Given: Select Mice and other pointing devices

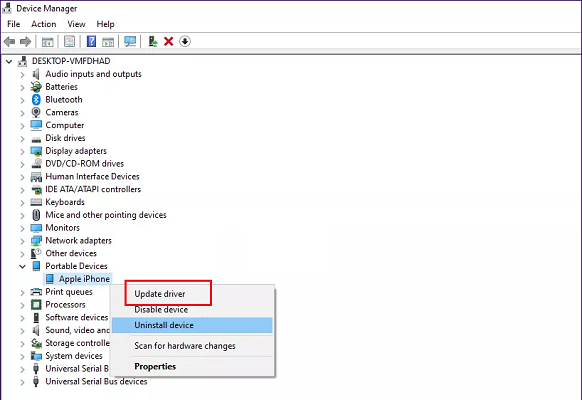Looking at the screenshot, I should click(106, 215).
